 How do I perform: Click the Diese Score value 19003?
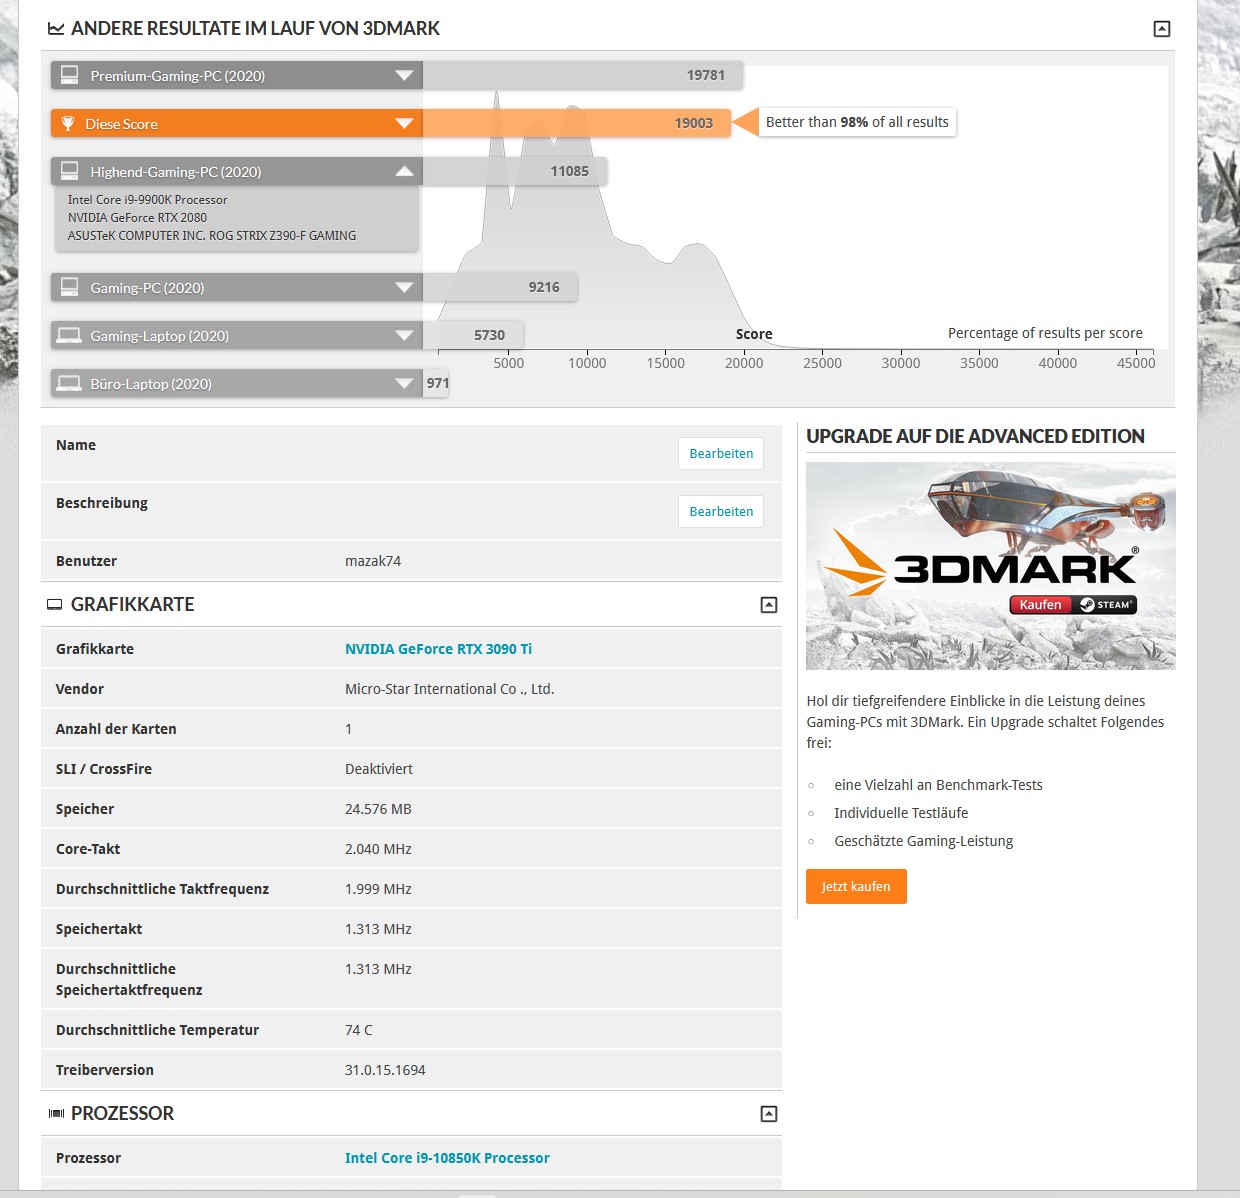click(x=694, y=123)
